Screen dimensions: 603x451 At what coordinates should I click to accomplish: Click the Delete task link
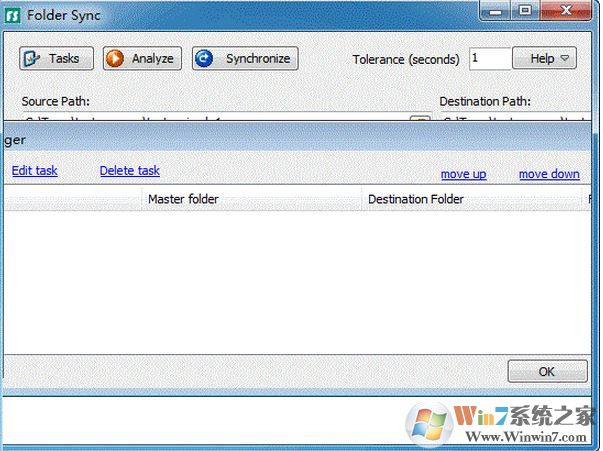click(x=130, y=170)
